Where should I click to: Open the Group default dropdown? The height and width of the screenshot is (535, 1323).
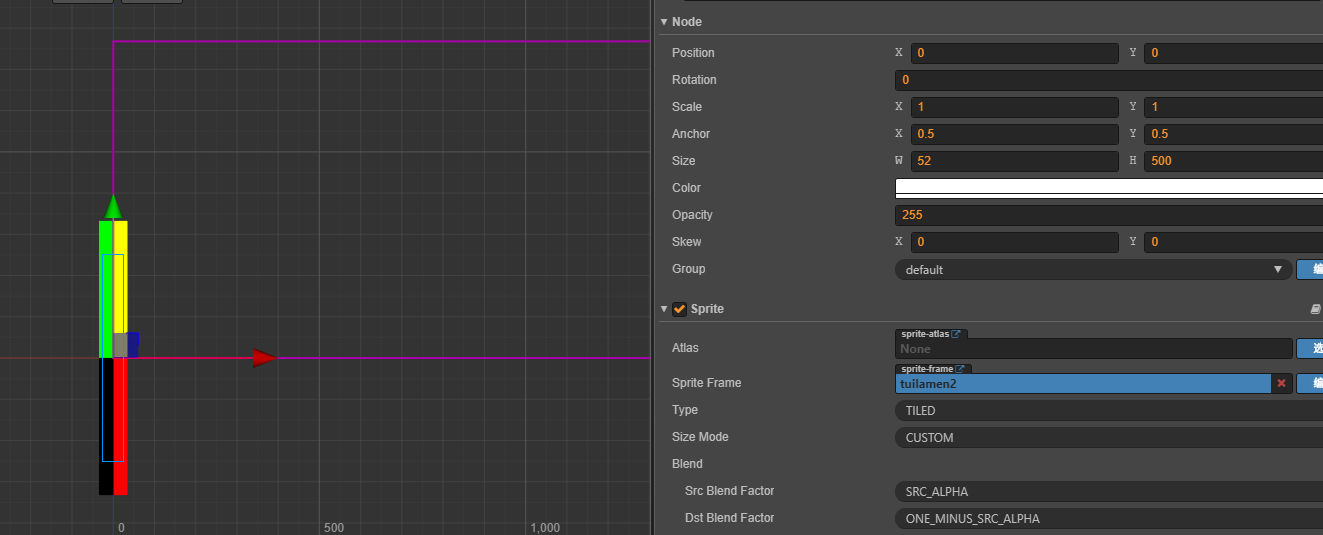click(1092, 269)
